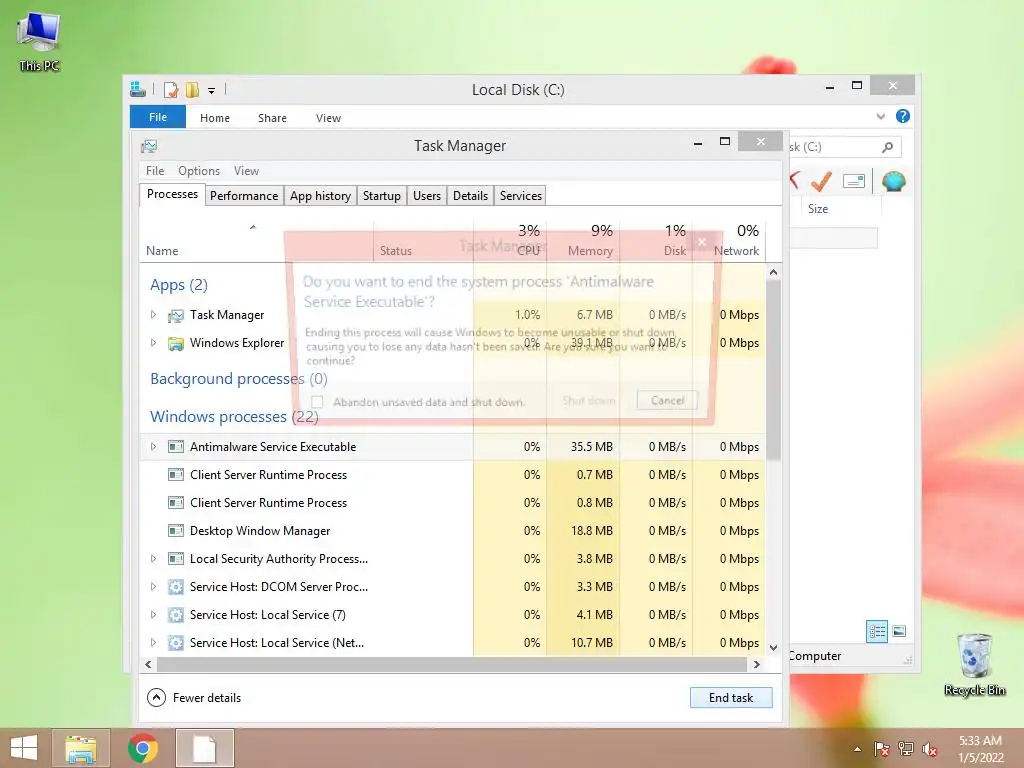This screenshot has width=1024, height=768.
Task: Open This PC desktop icon
Action: pos(39,40)
